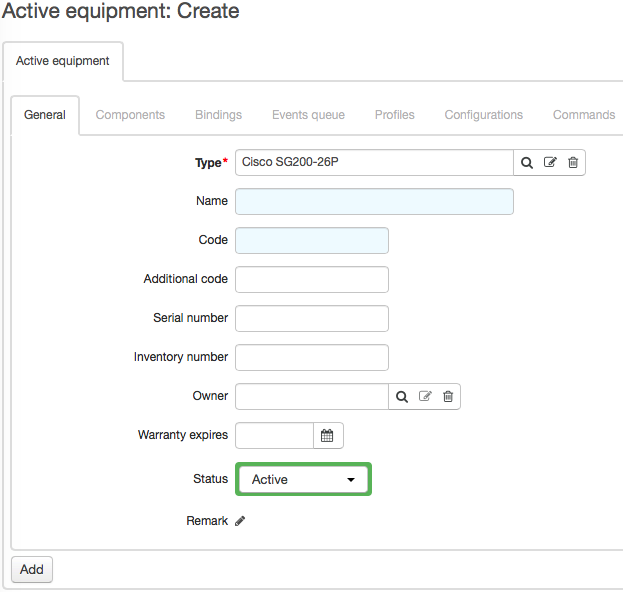Search for an equipment Type
623x592 pixels.
(526, 163)
